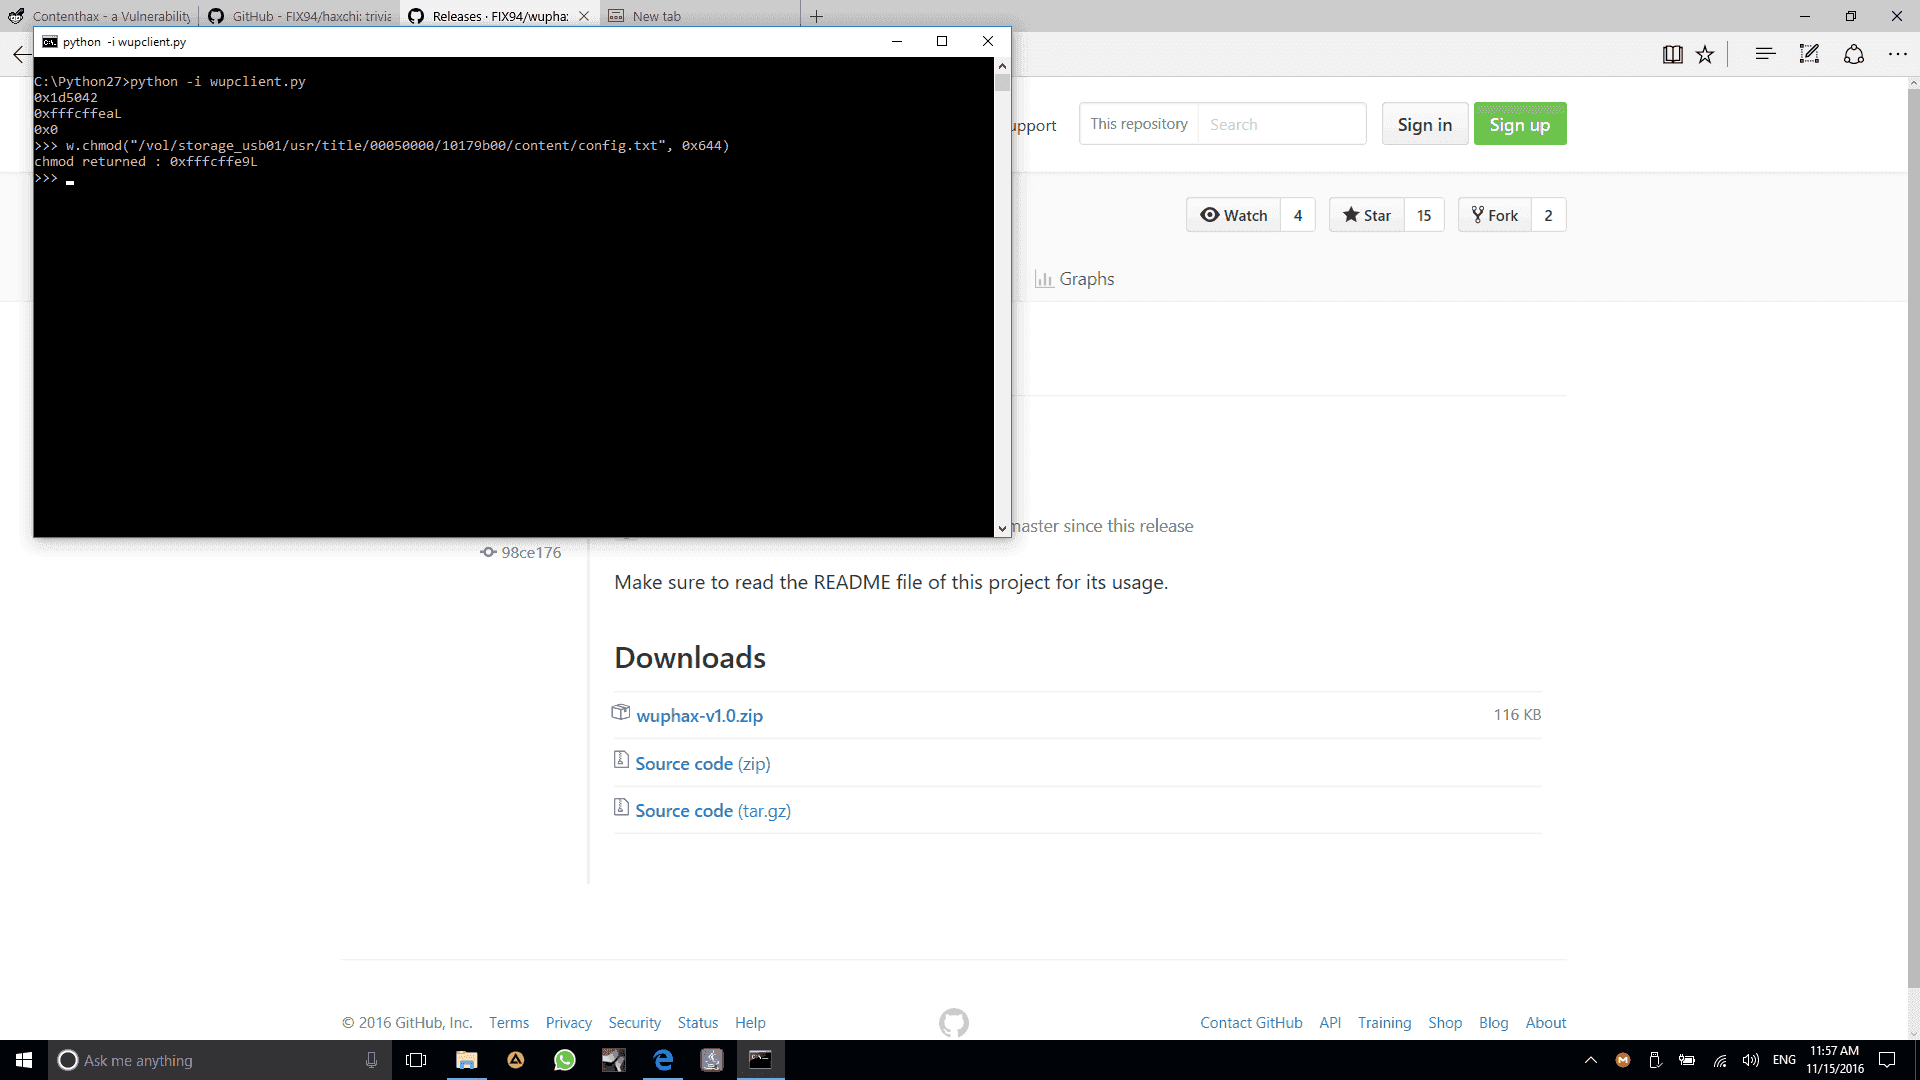Switch ENG input language indicator

[1784, 1060]
